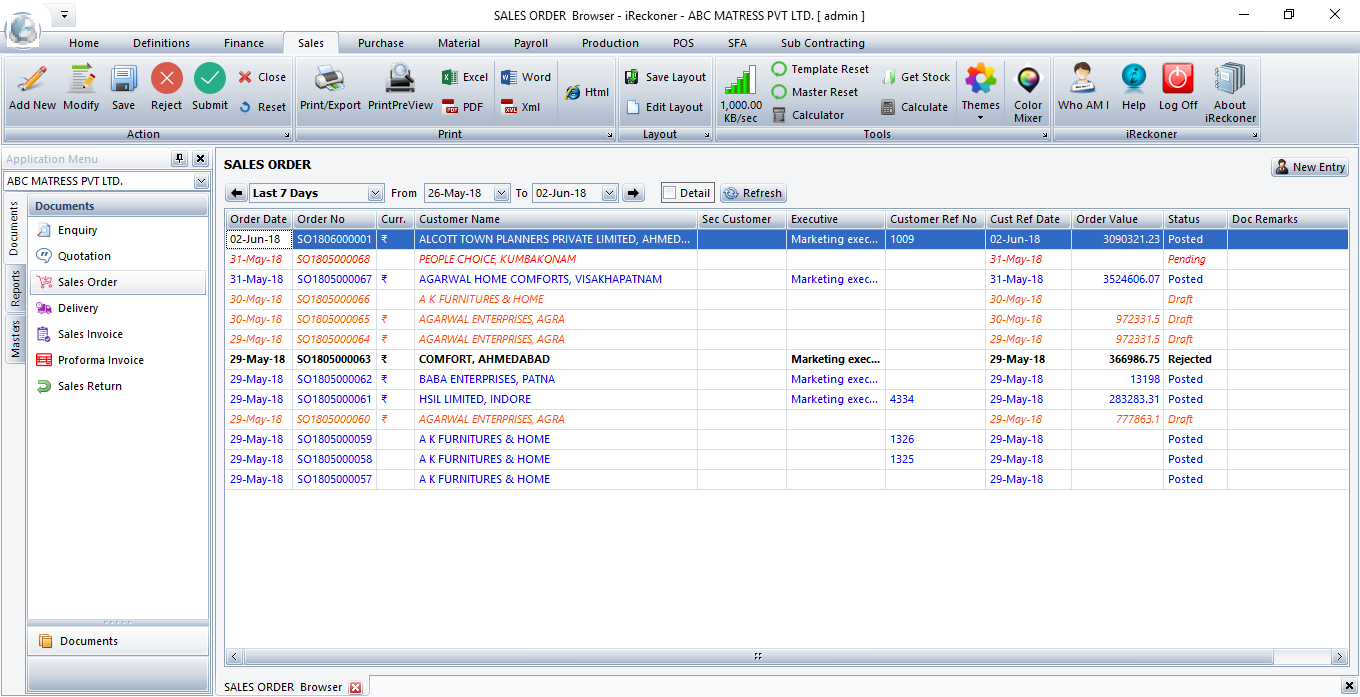
Task: Switch to the Purchase ribbon tab
Action: (381, 43)
